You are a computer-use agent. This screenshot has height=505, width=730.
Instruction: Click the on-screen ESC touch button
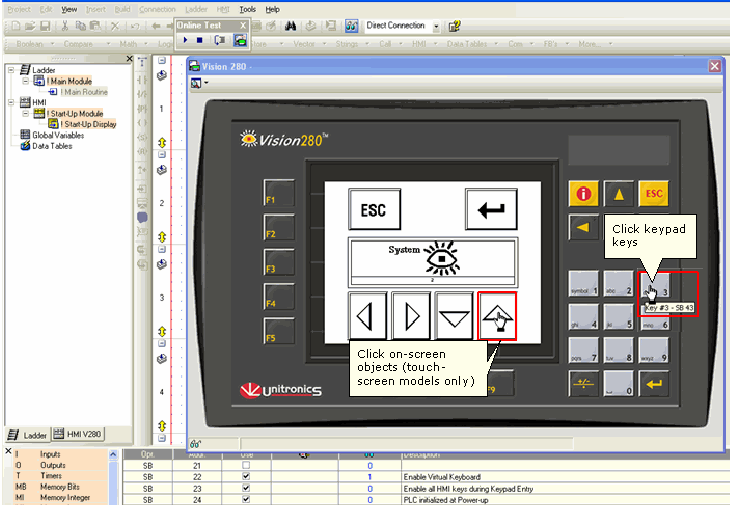(374, 209)
